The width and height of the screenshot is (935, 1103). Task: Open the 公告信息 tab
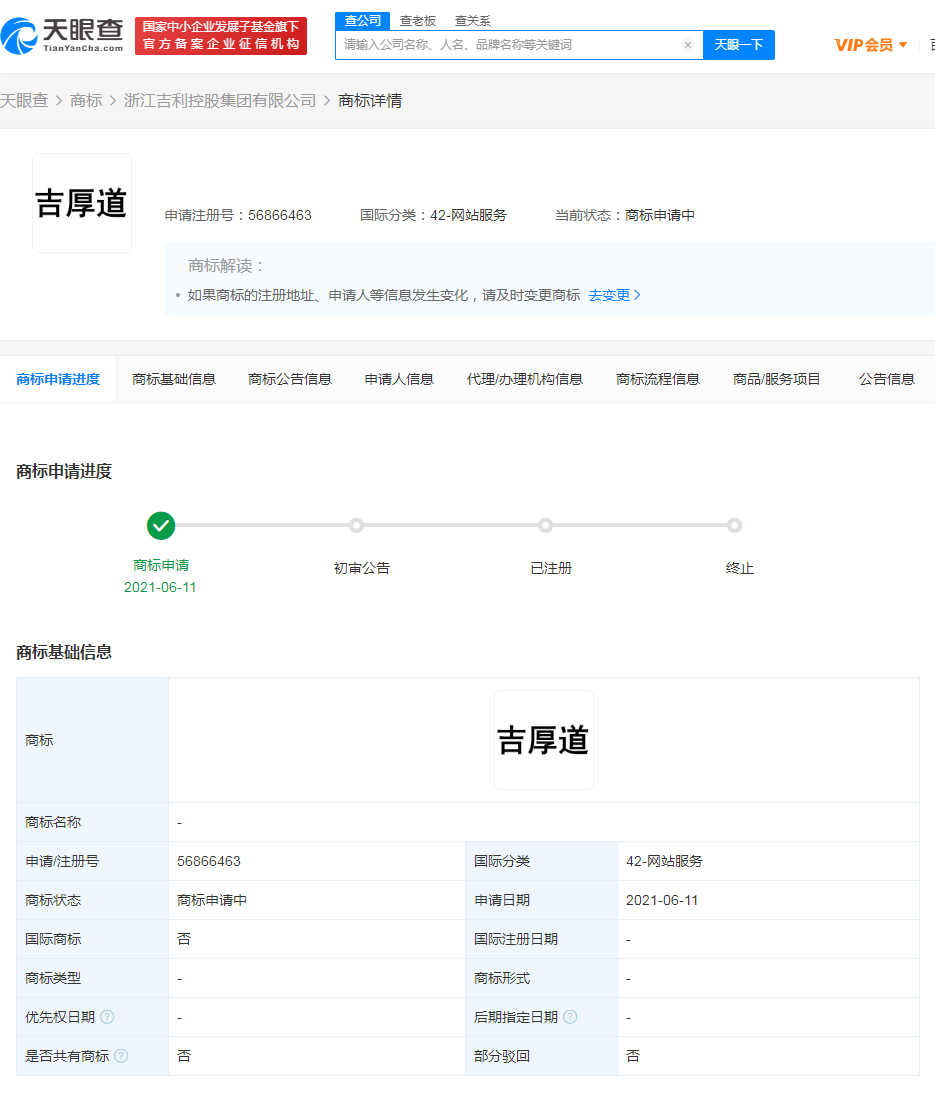point(886,379)
